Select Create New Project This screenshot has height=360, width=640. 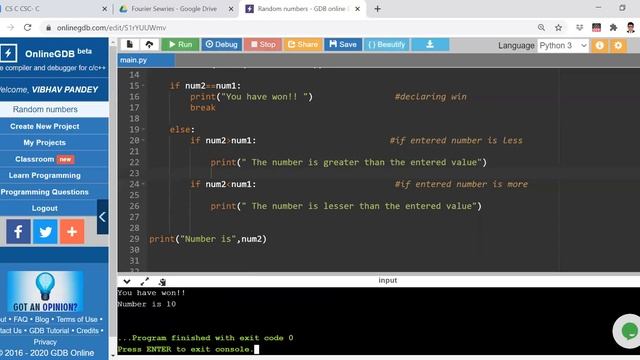pos(45,127)
